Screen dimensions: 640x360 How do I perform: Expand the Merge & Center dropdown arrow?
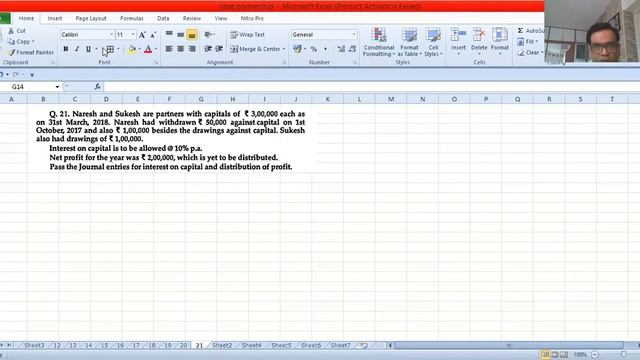(x=284, y=49)
